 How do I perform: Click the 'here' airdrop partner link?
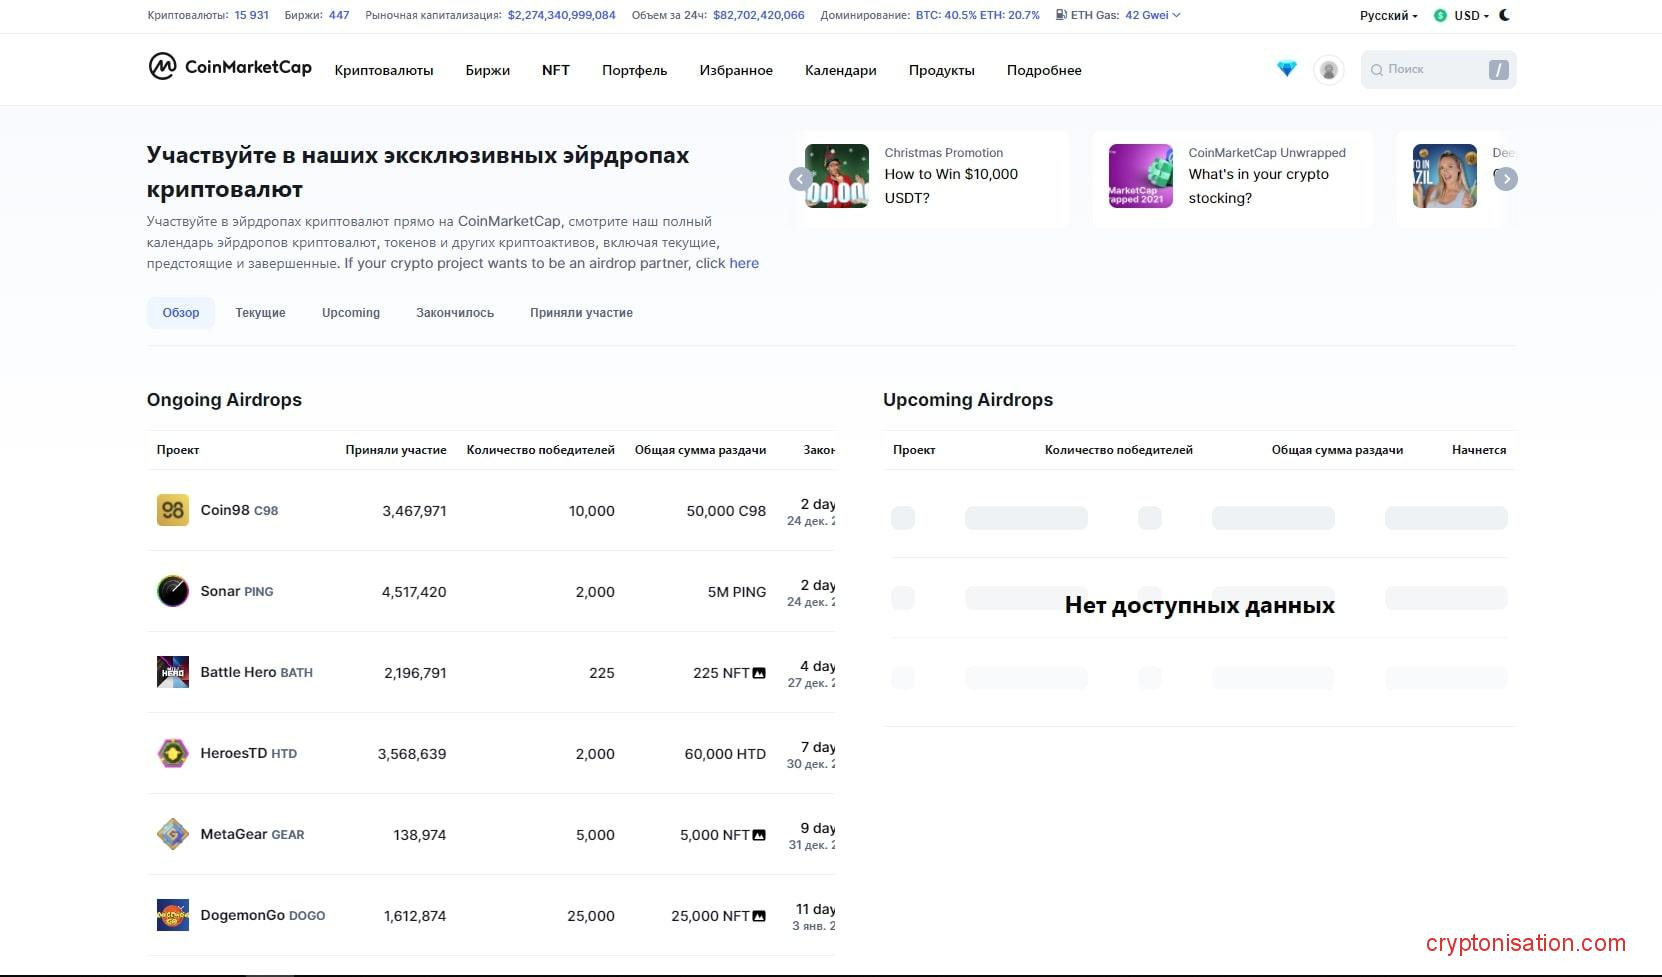coord(744,263)
